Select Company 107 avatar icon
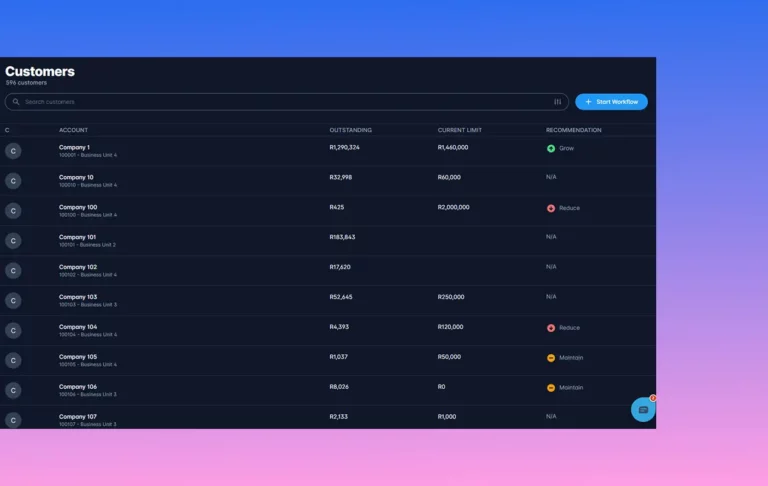The image size is (768, 486). pyautogui.click(x=13, y=420)
